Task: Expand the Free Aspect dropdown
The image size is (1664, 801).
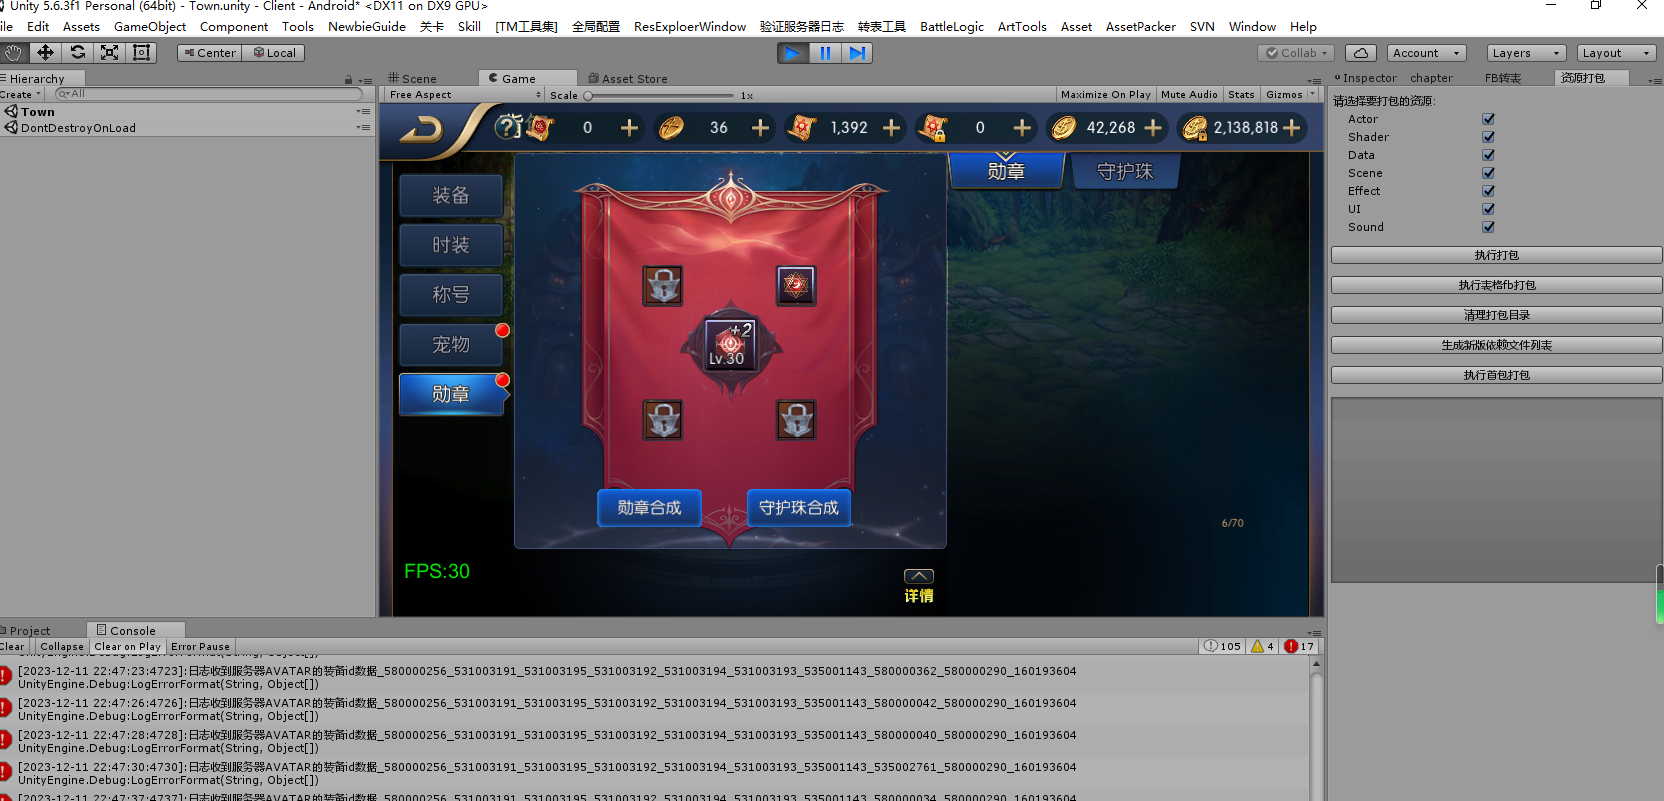Action: pyautogui.click(x=465, y=95)
